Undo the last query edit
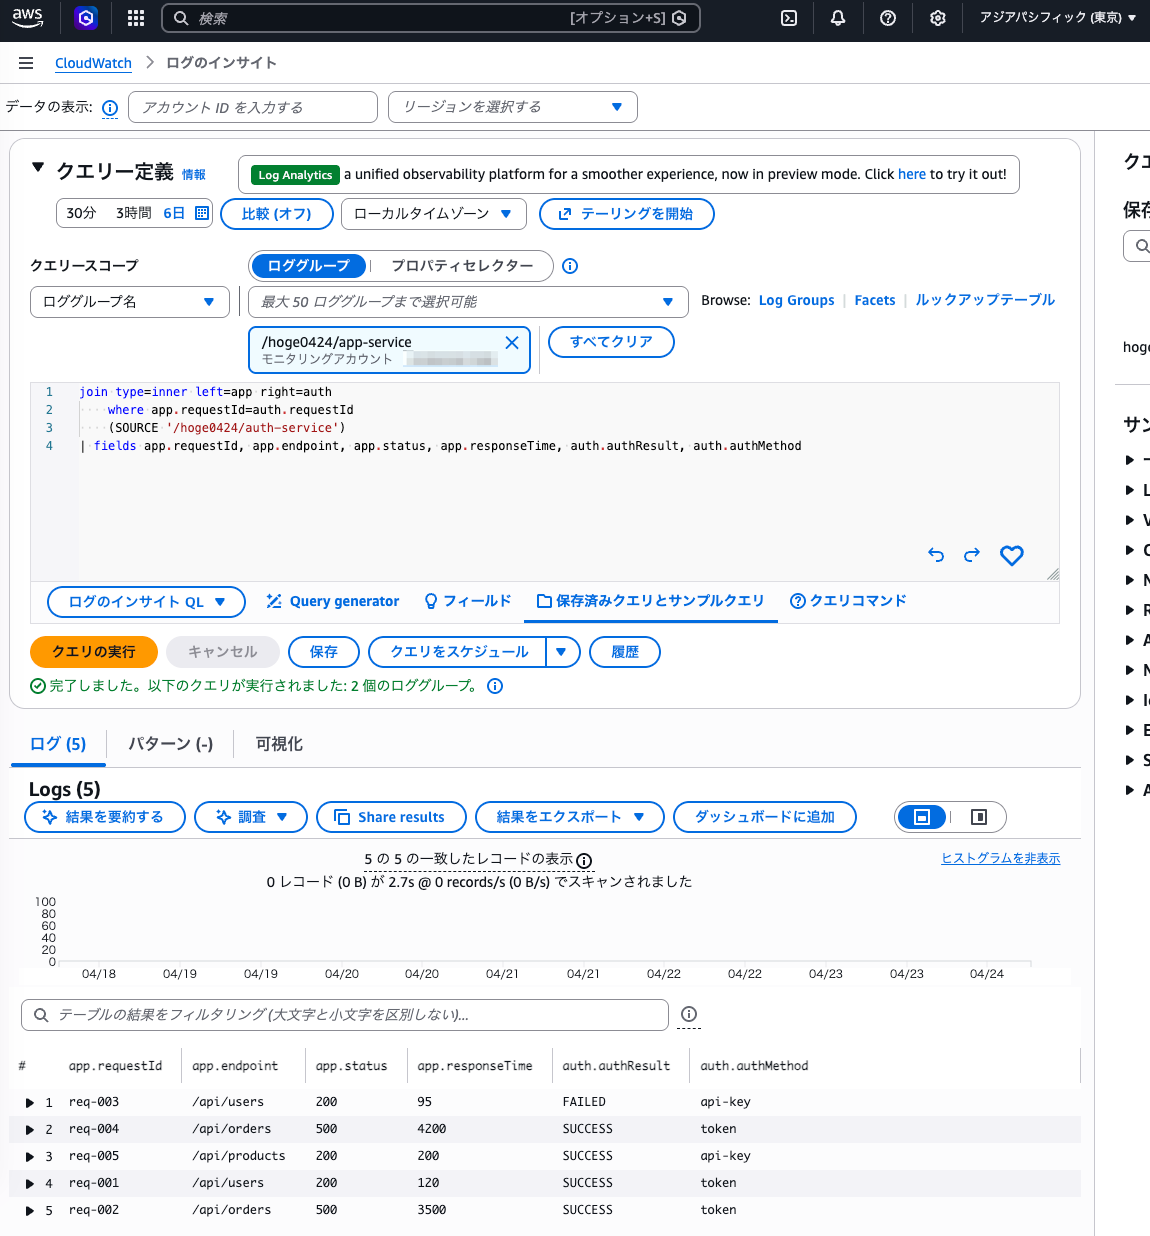This screenshot has height=1236, width=1150. 935,555
